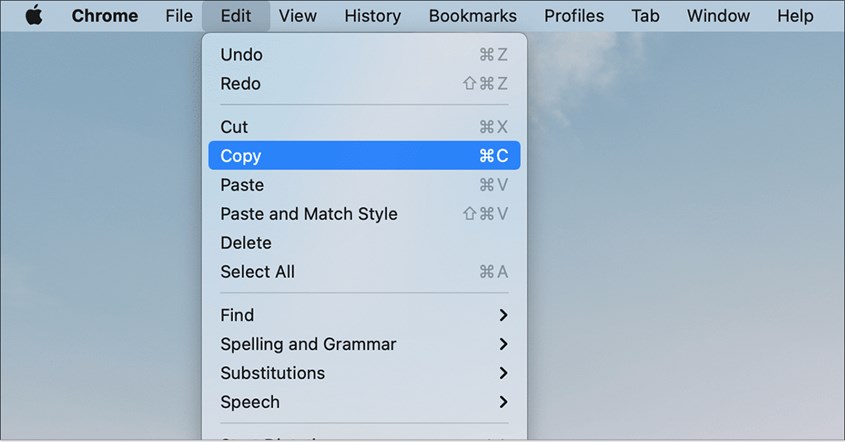
Task: Open the File menu
Action: point(179,16)
